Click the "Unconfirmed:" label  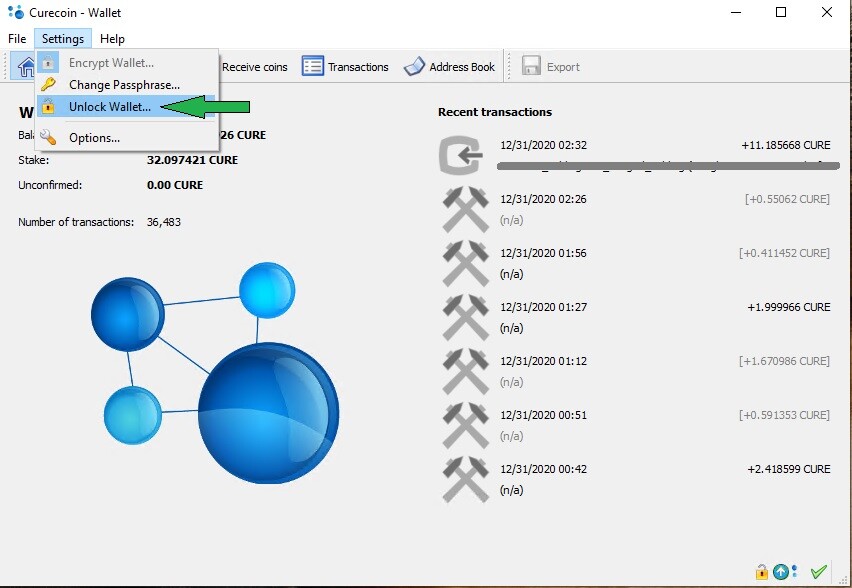(x=50, y=185)
